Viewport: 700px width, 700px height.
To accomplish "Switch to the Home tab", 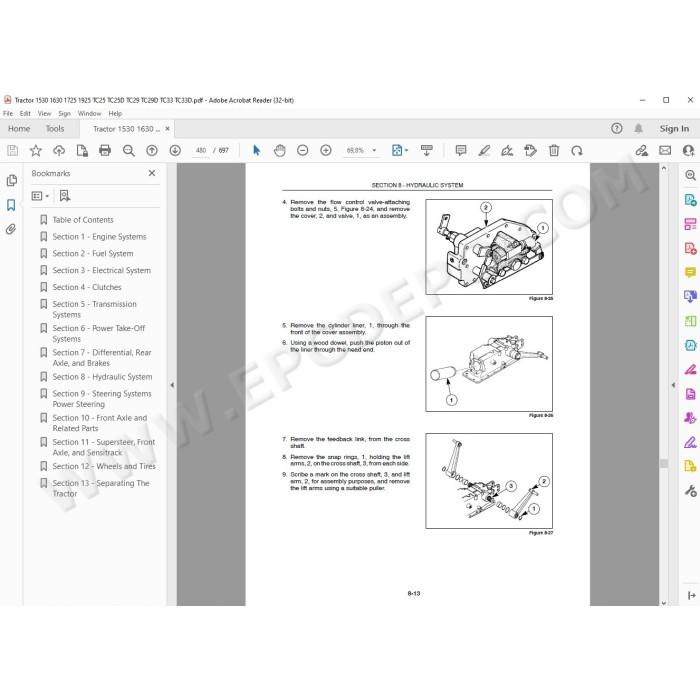I will point(19,129).
